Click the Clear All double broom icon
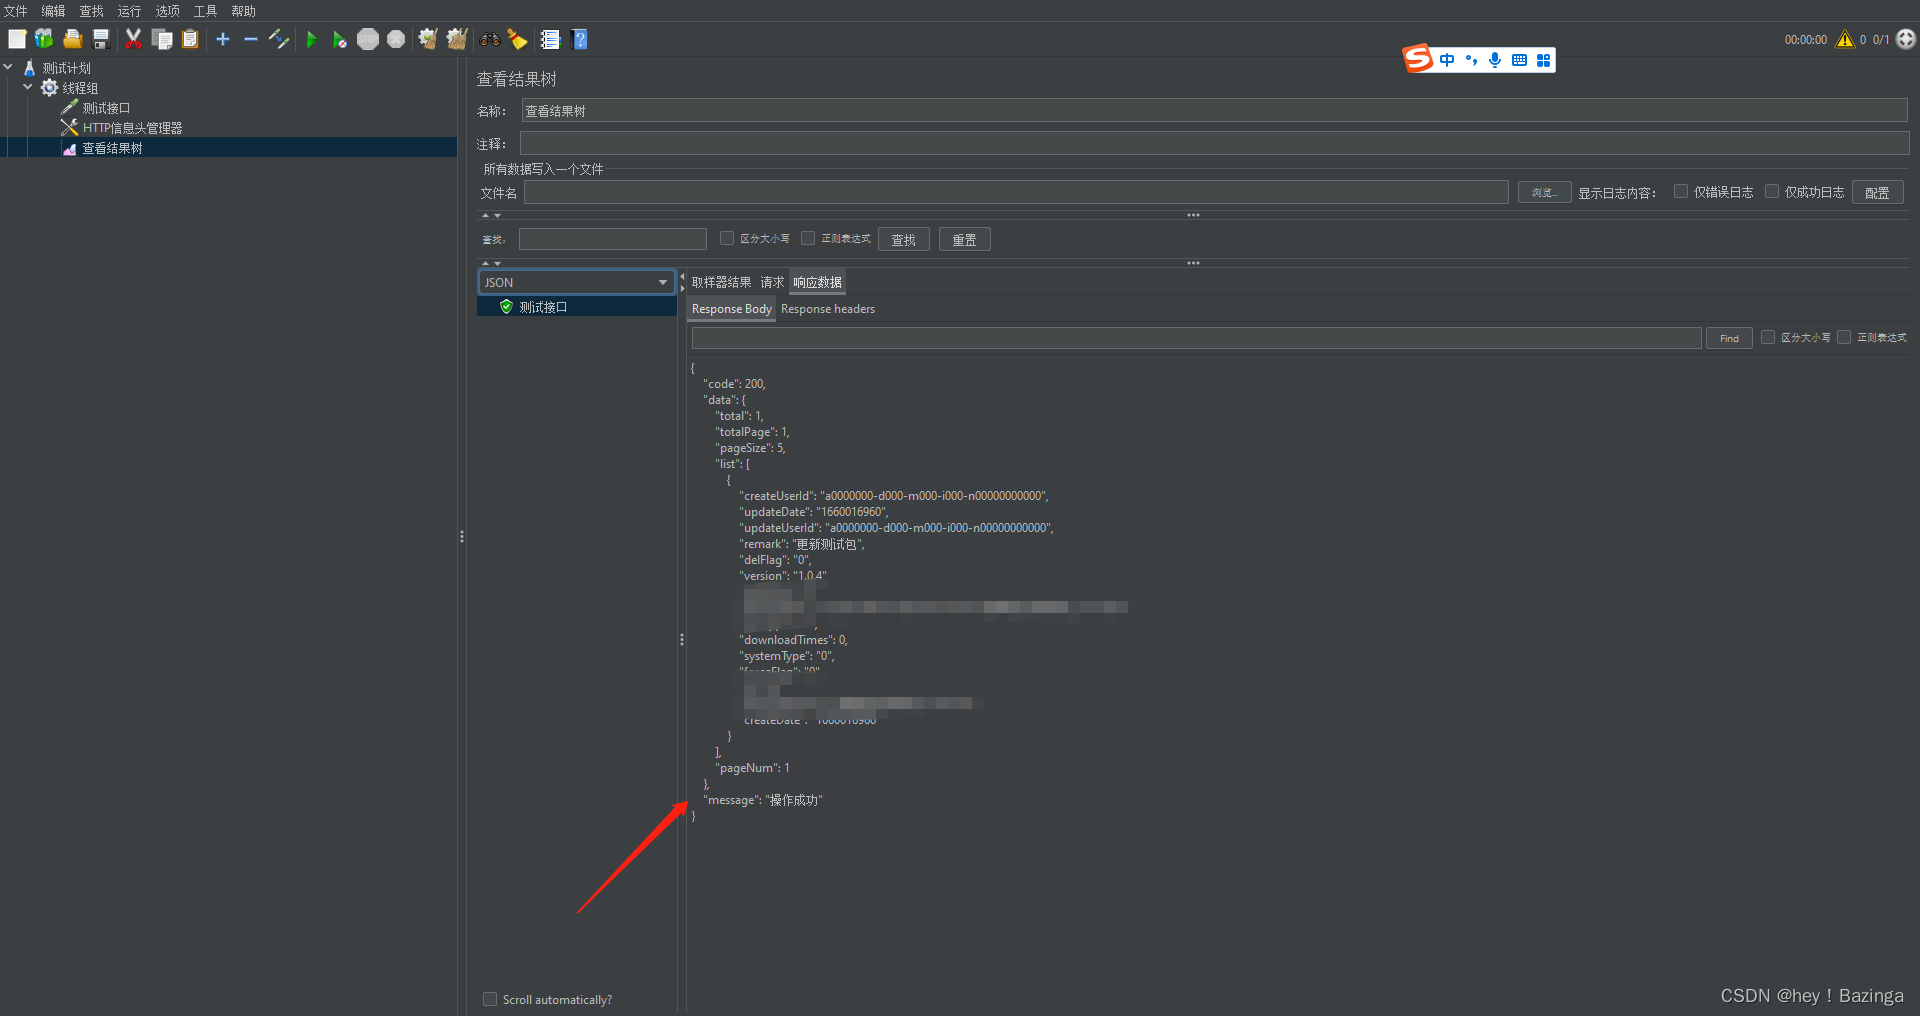 click(x=457, y=39)
